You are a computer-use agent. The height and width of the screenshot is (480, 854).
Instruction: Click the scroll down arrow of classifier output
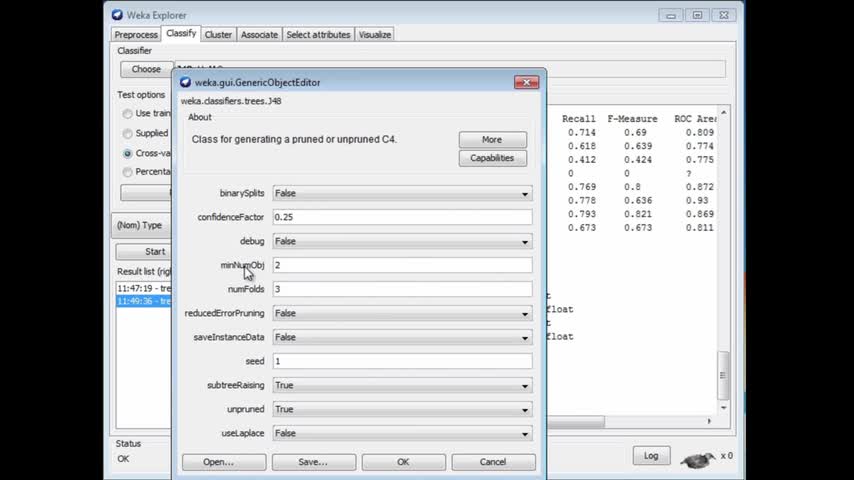click(723, 408)
